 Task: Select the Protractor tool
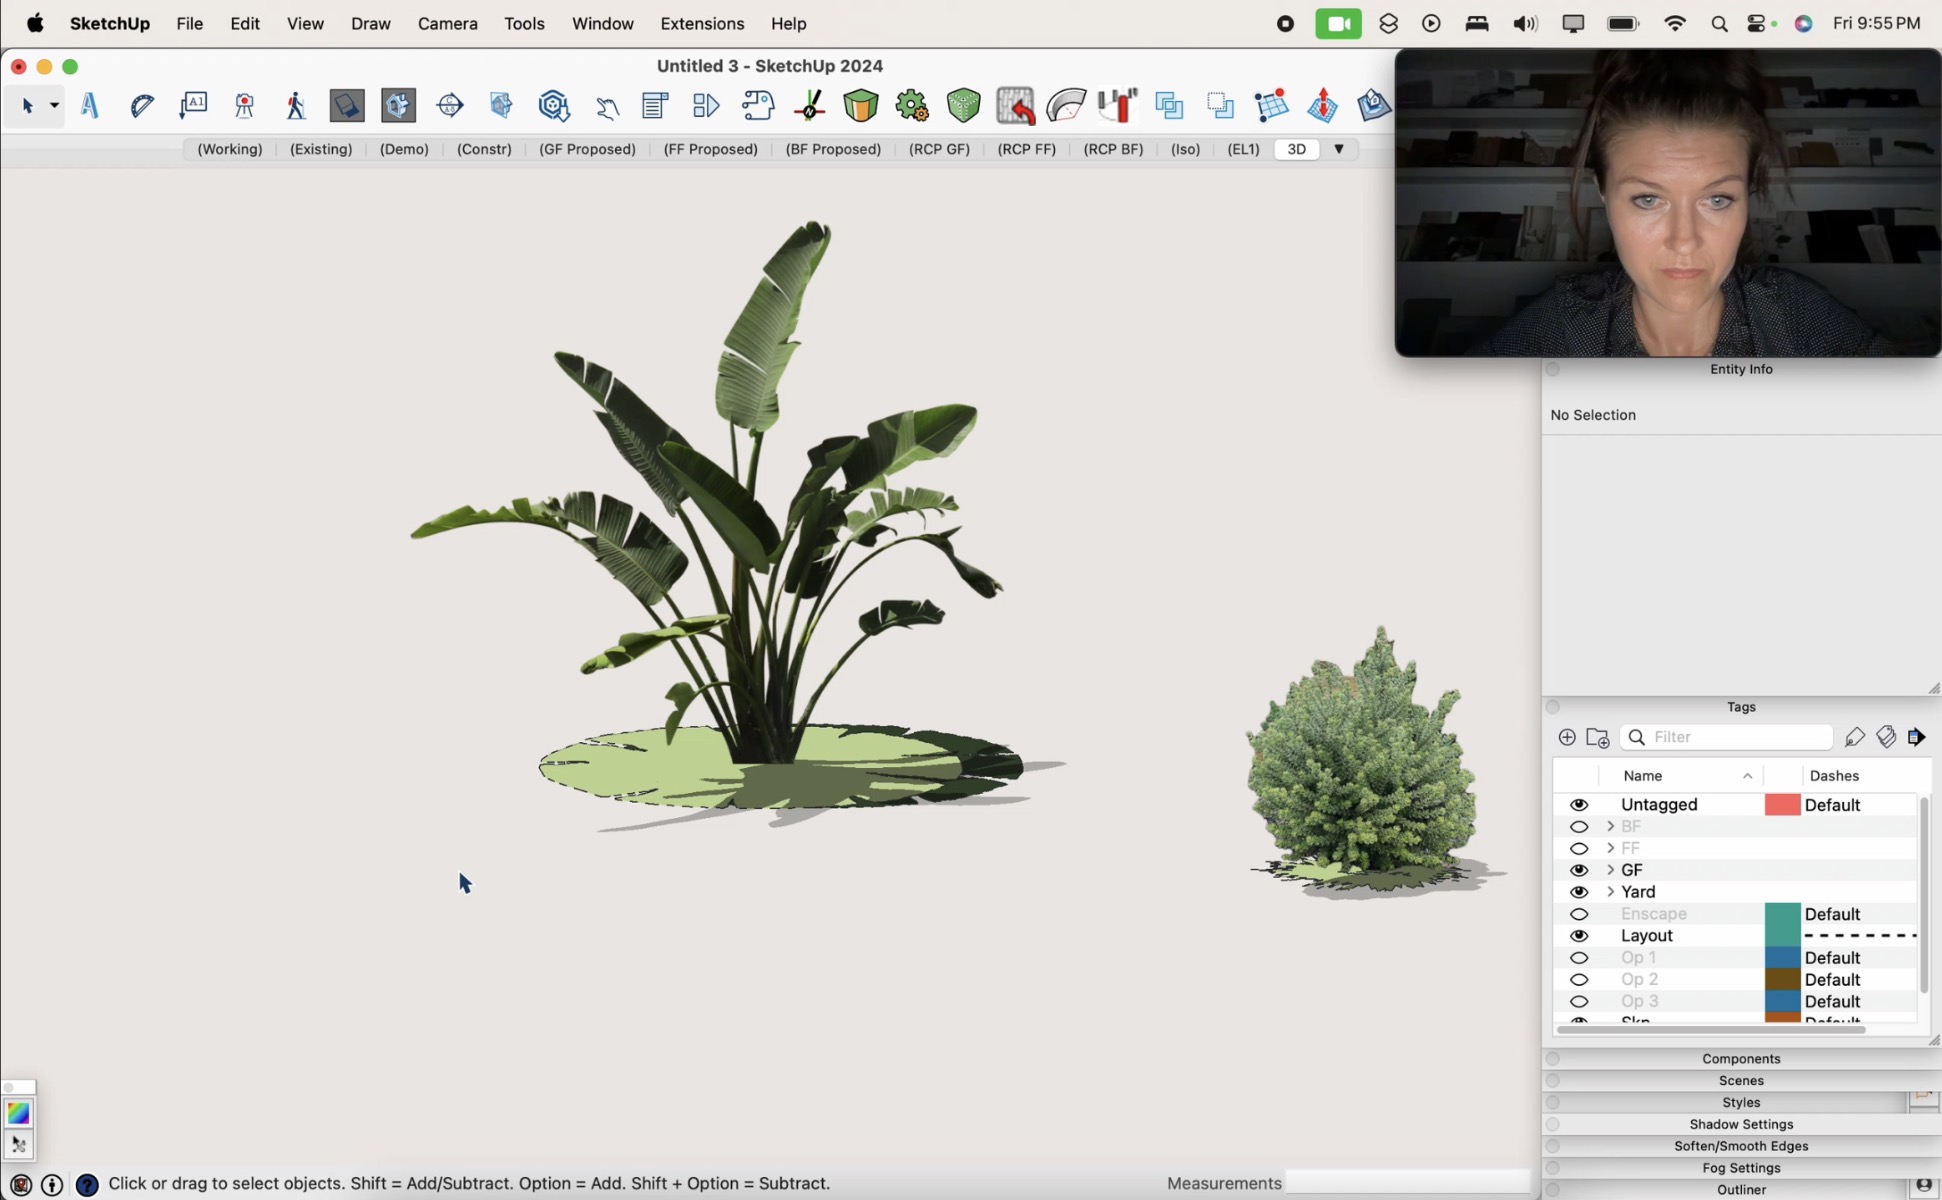point(142,105)
